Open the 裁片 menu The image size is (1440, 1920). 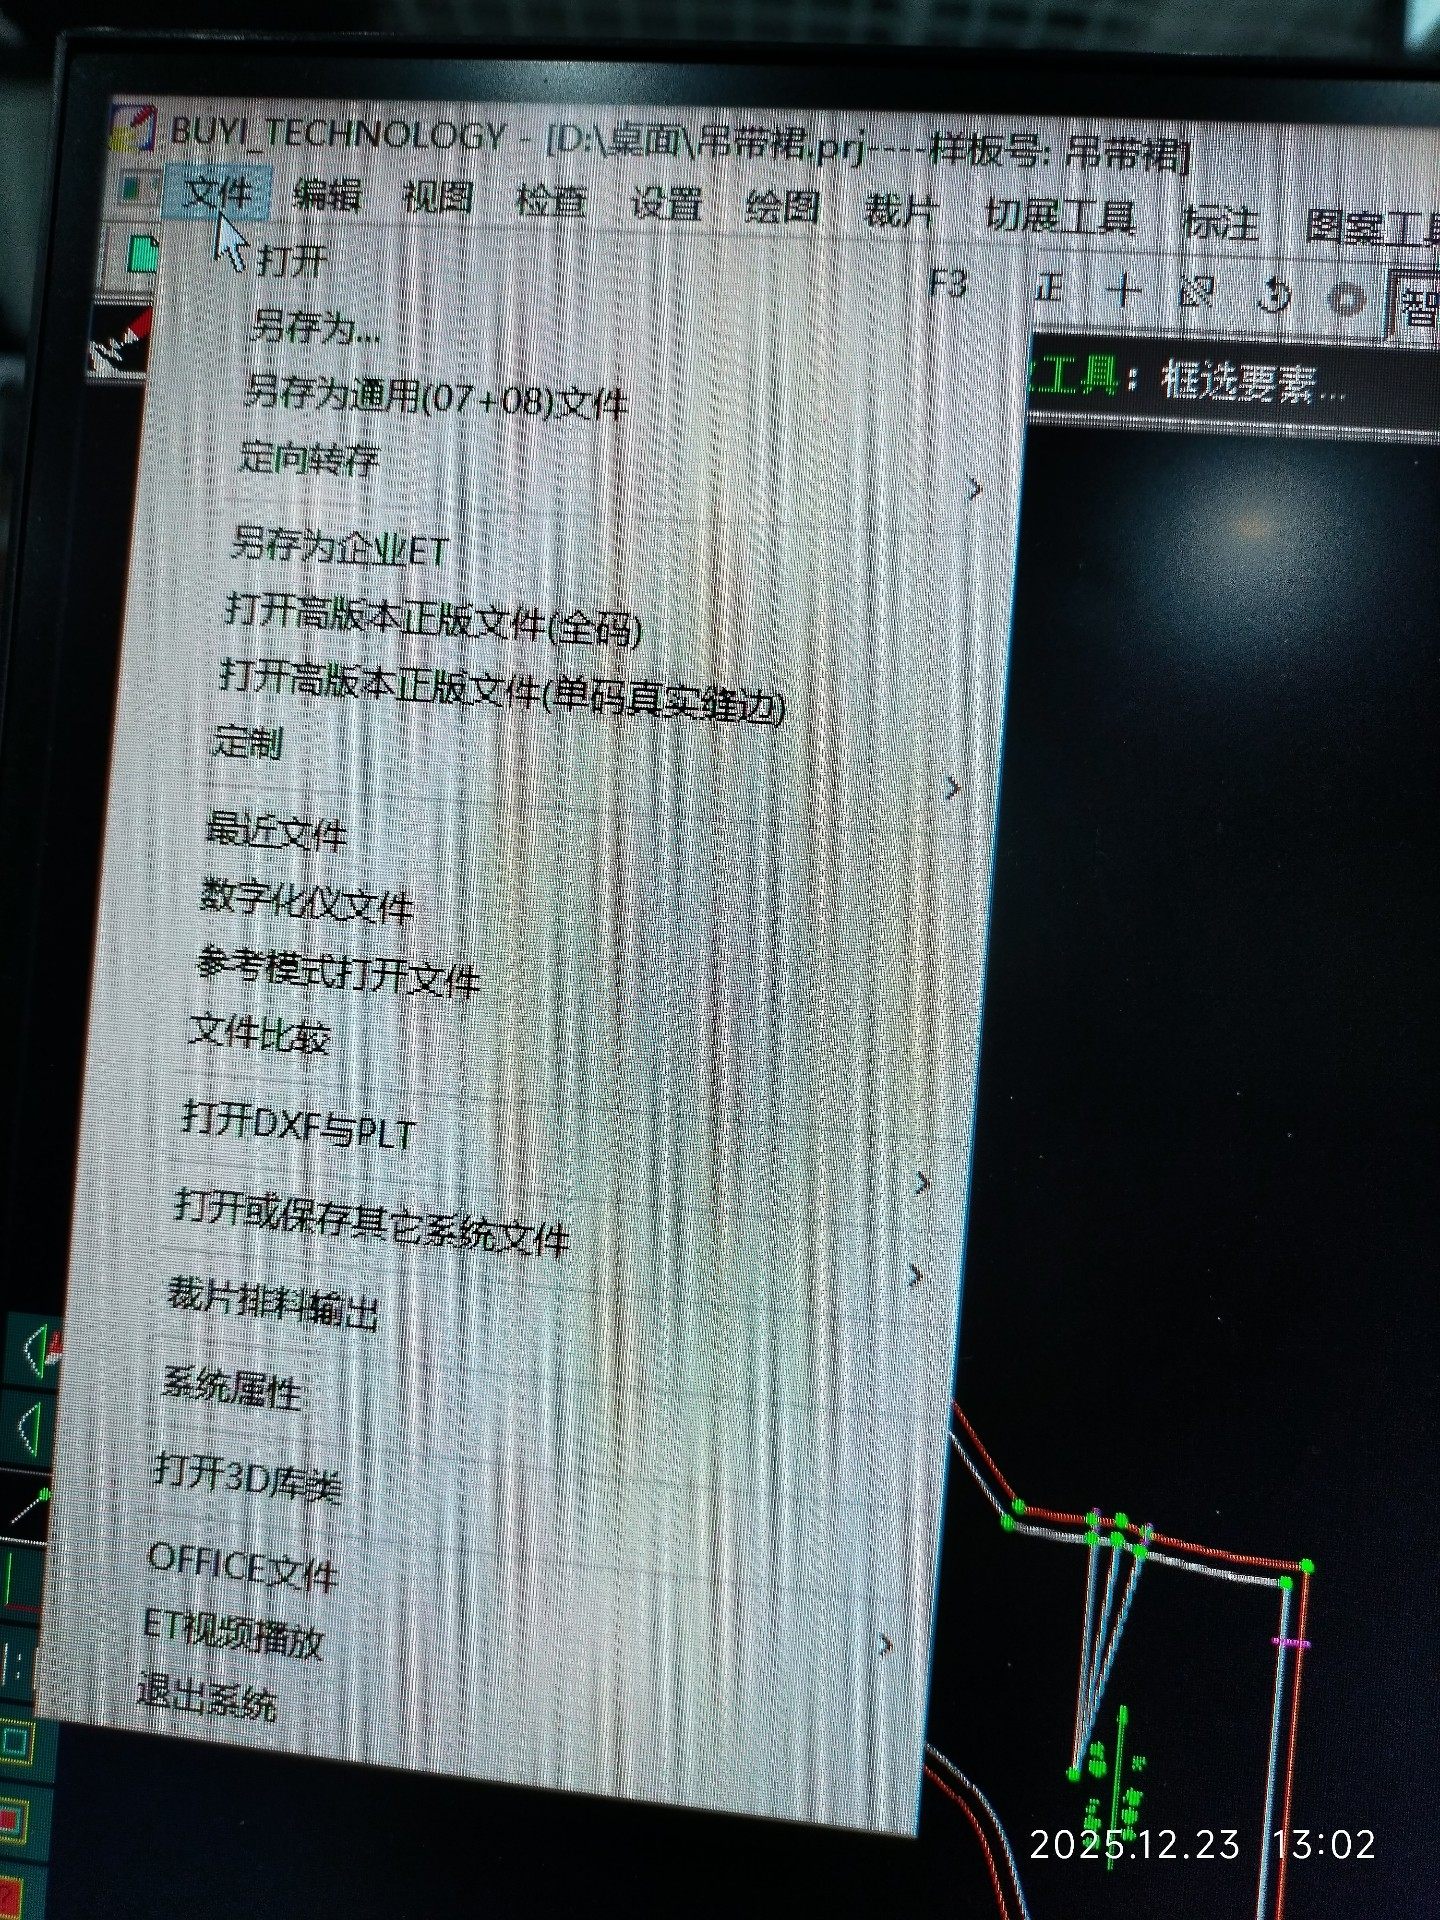coord(900,211)
